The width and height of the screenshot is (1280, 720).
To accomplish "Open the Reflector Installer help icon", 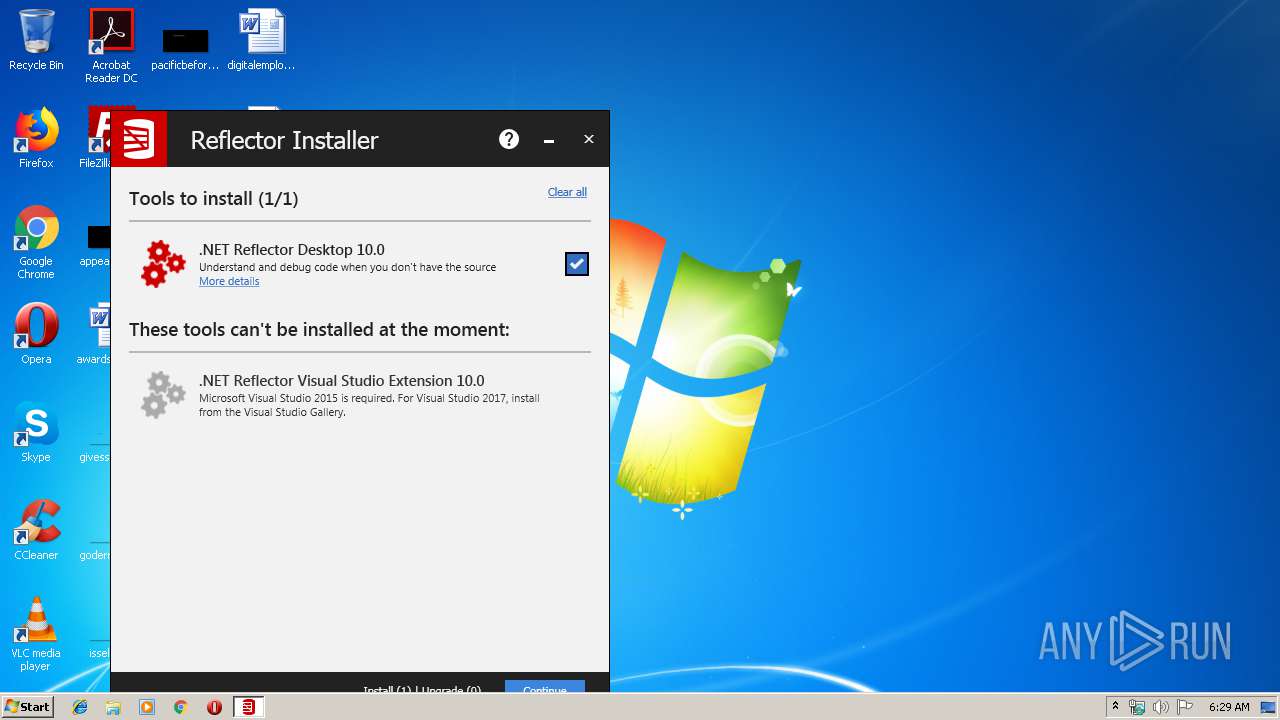I will 509,139.
